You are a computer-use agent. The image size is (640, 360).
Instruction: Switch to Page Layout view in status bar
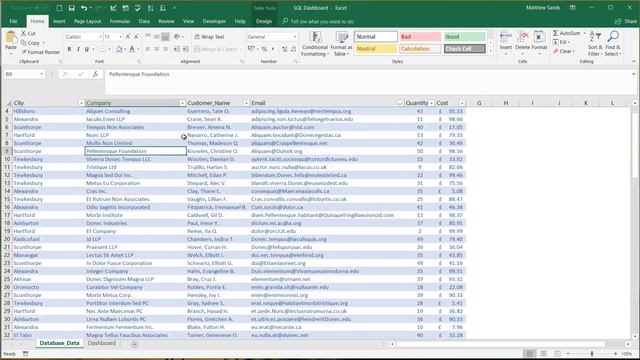[x=543, y=353]
